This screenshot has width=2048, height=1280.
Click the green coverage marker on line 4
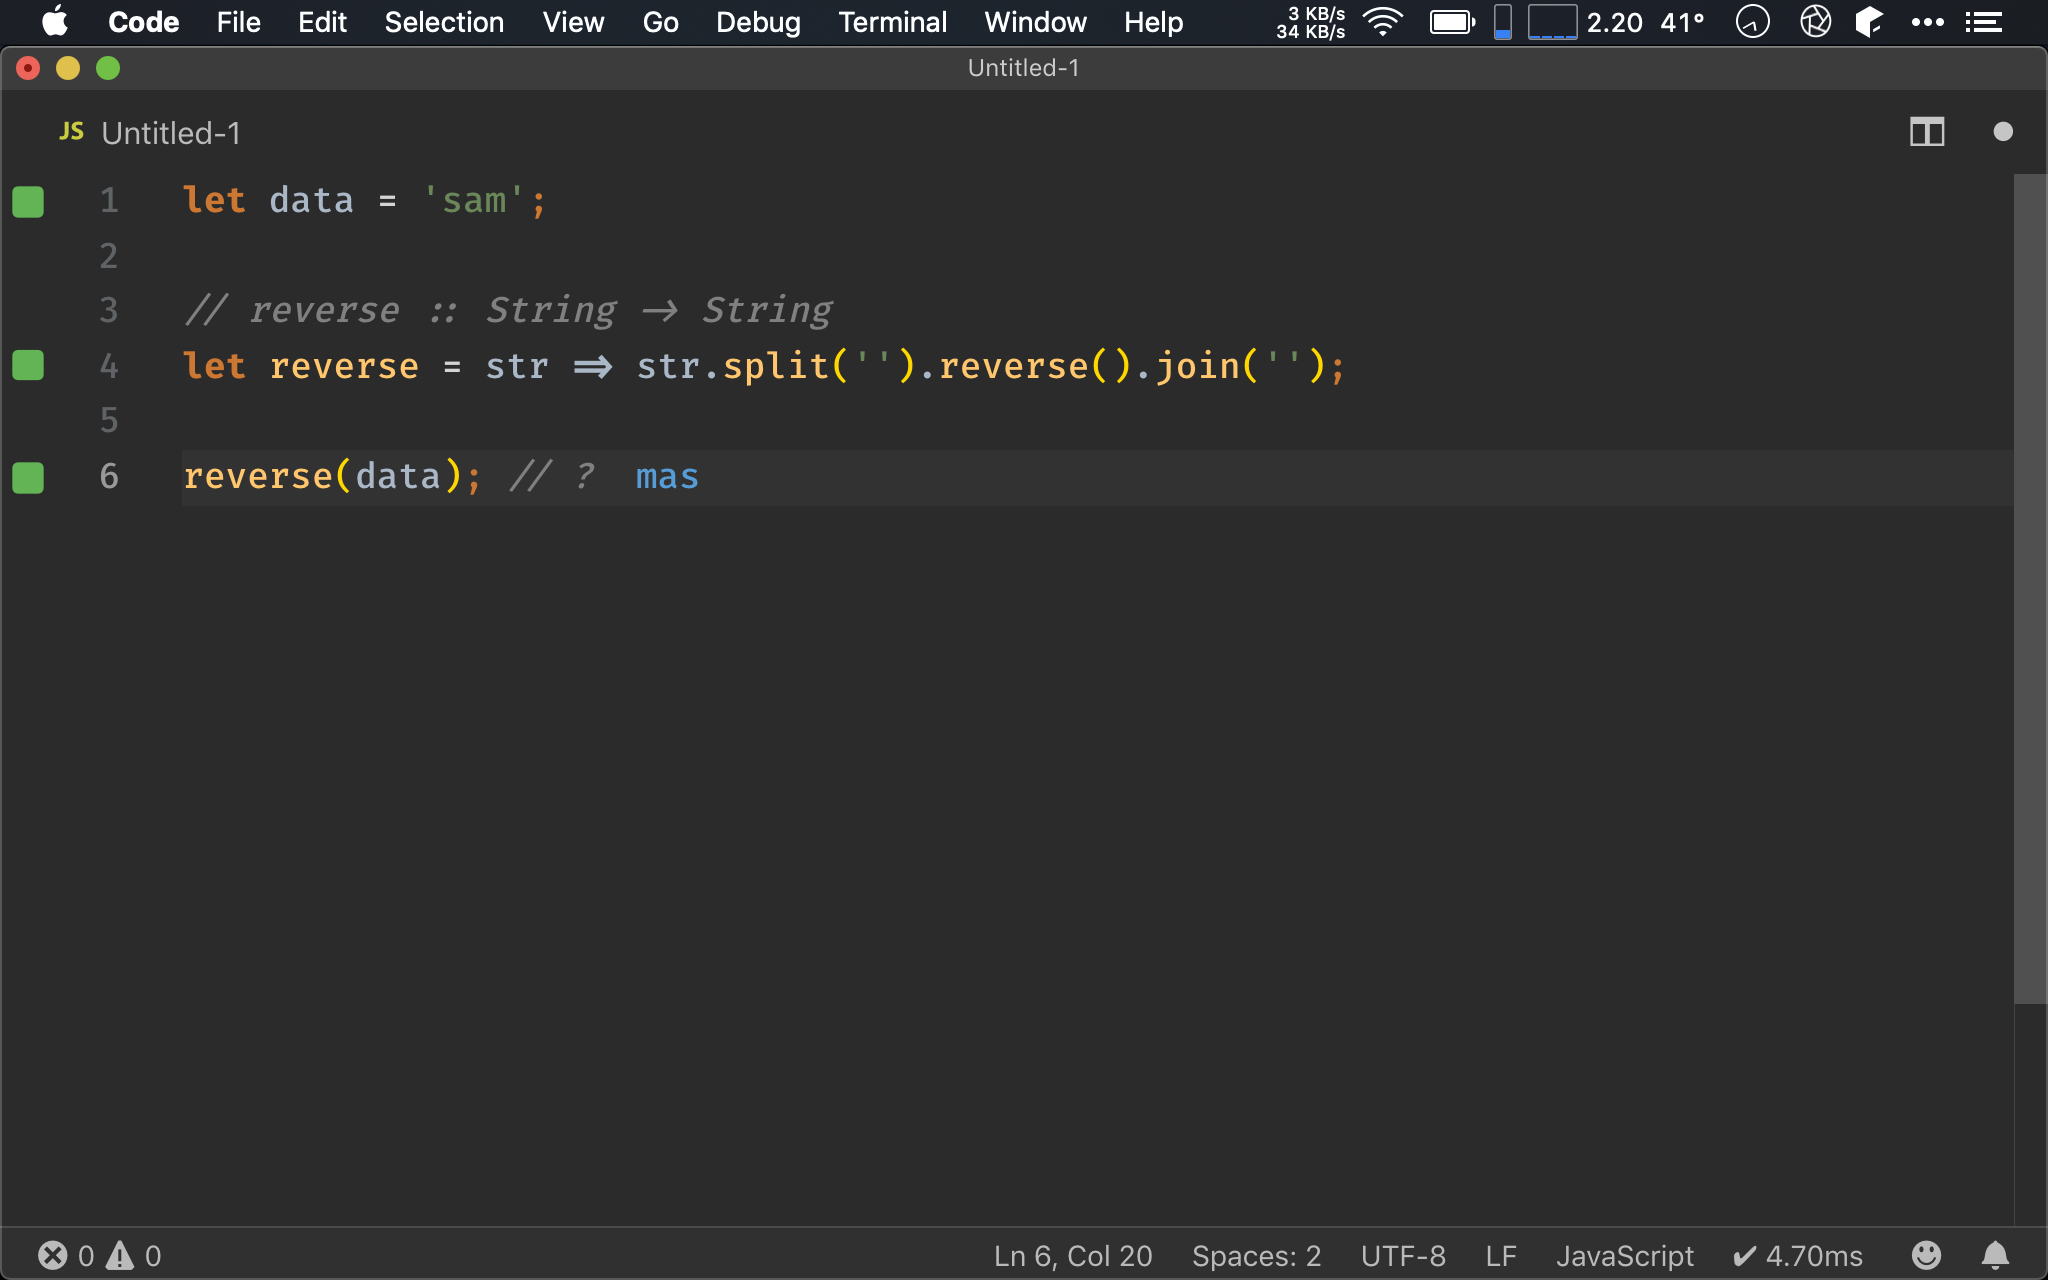click(28, 366)
